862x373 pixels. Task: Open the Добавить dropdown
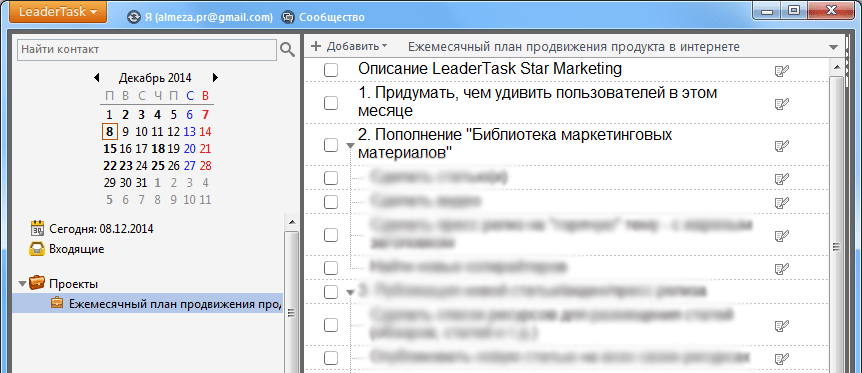pos(349,47)
